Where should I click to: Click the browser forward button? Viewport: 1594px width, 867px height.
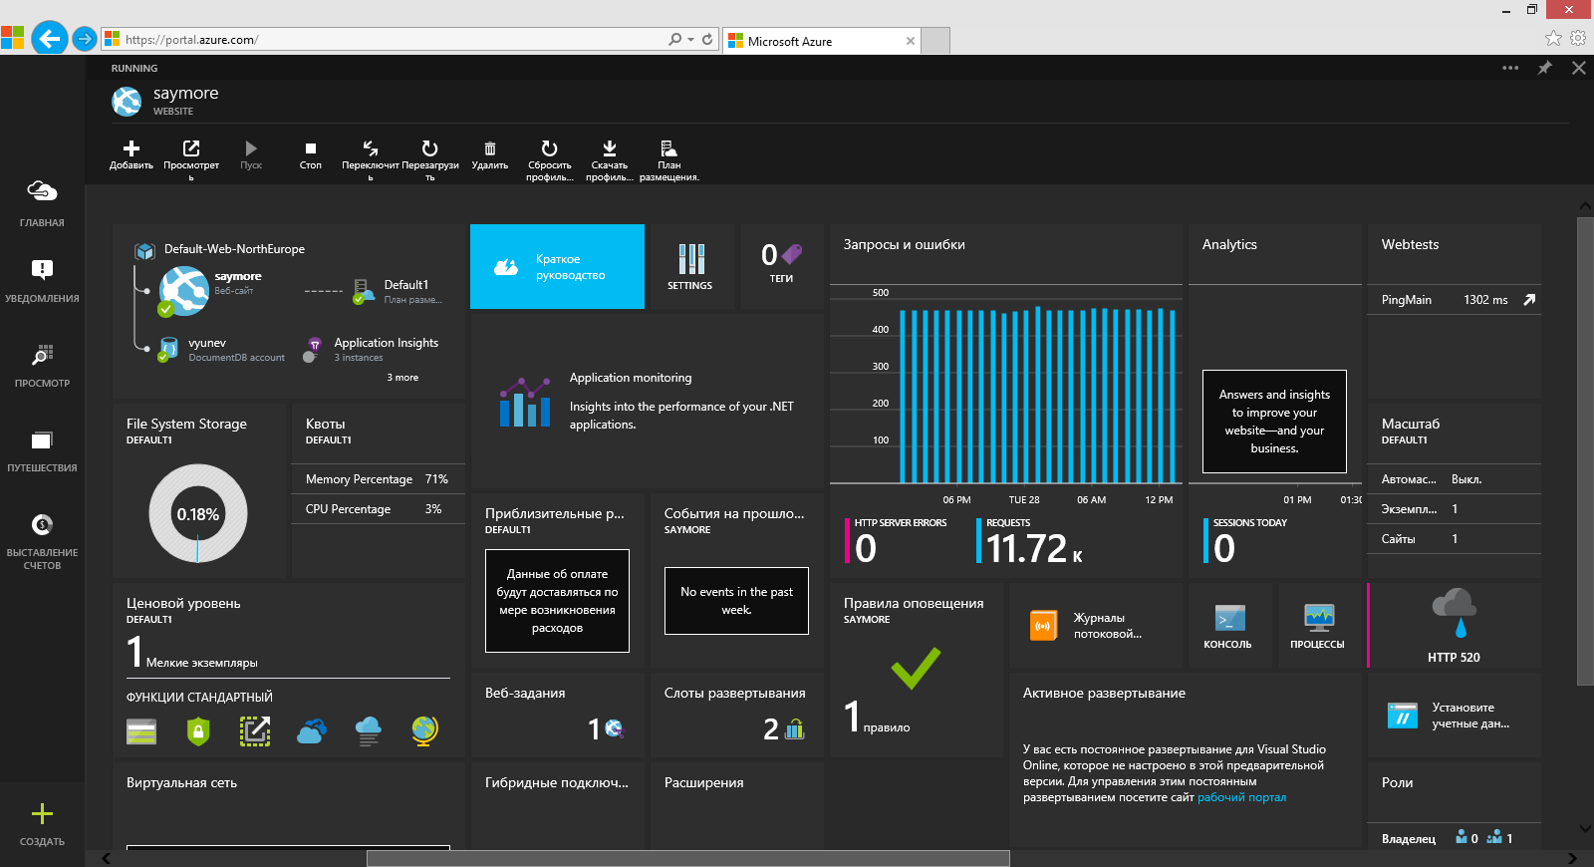click(85, 39)
